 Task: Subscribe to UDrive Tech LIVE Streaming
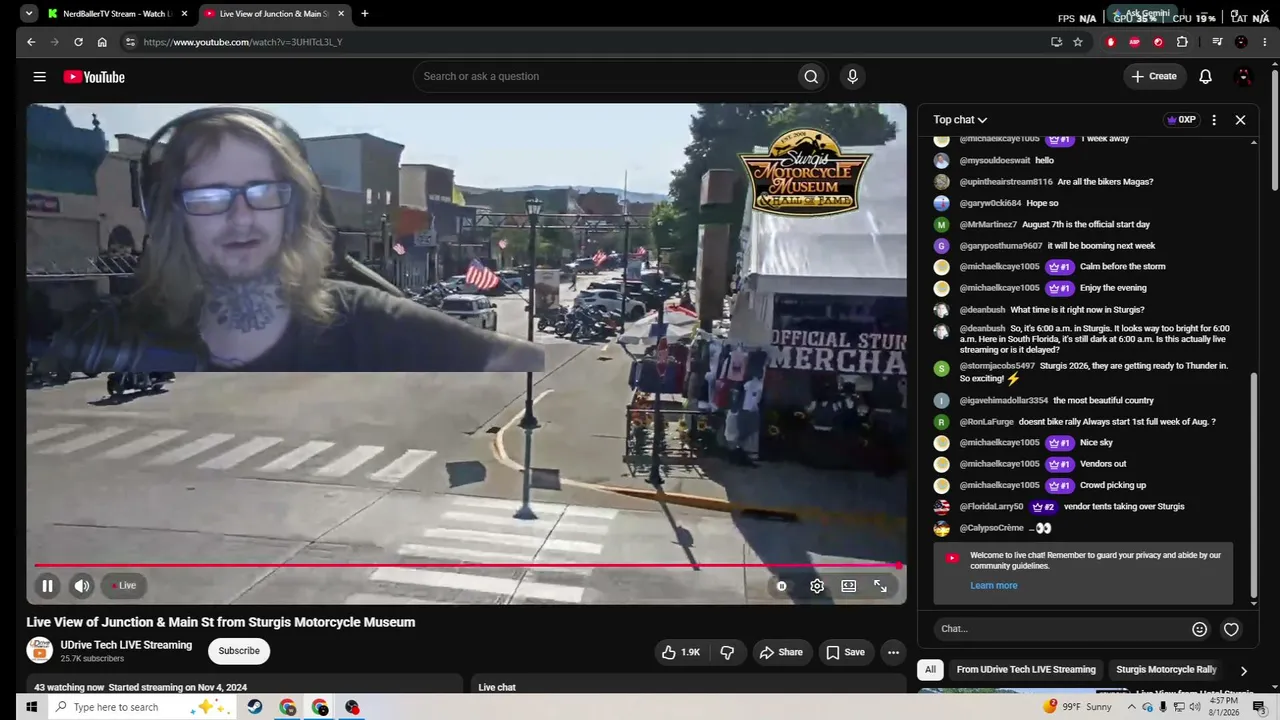click(x=239, y=651)
